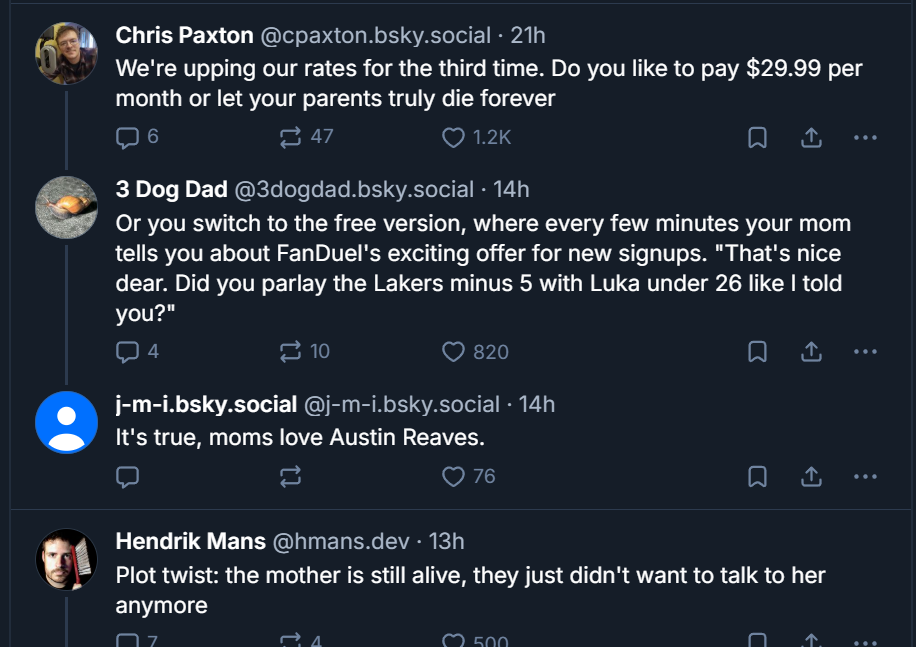
Task: Repost the Austin Reaves comment
Action: point(291,476)
